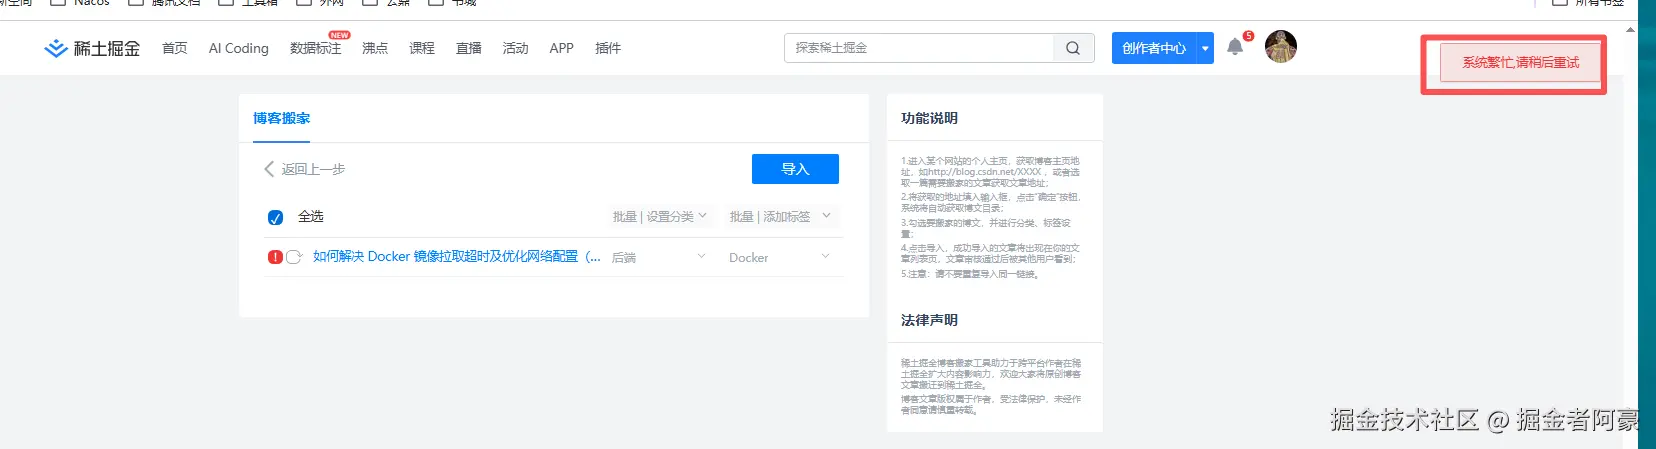
Task: Open the 如何解决 Docker 镜像拉取超时 article link
Action: point(457,257)
